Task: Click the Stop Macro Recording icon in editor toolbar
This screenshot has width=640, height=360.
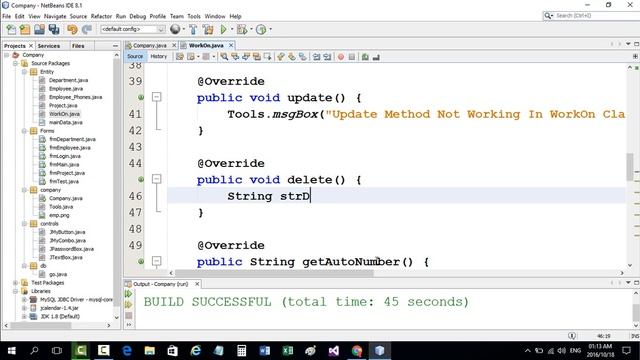Action: click(x=352, y=57)
